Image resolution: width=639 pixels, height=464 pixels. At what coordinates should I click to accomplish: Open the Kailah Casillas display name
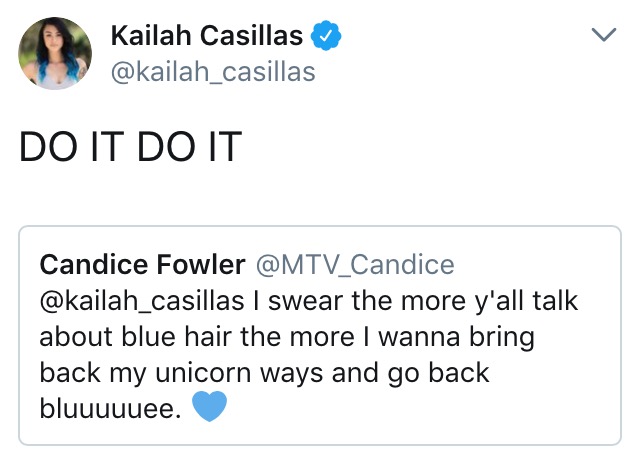tap(207, 35)
